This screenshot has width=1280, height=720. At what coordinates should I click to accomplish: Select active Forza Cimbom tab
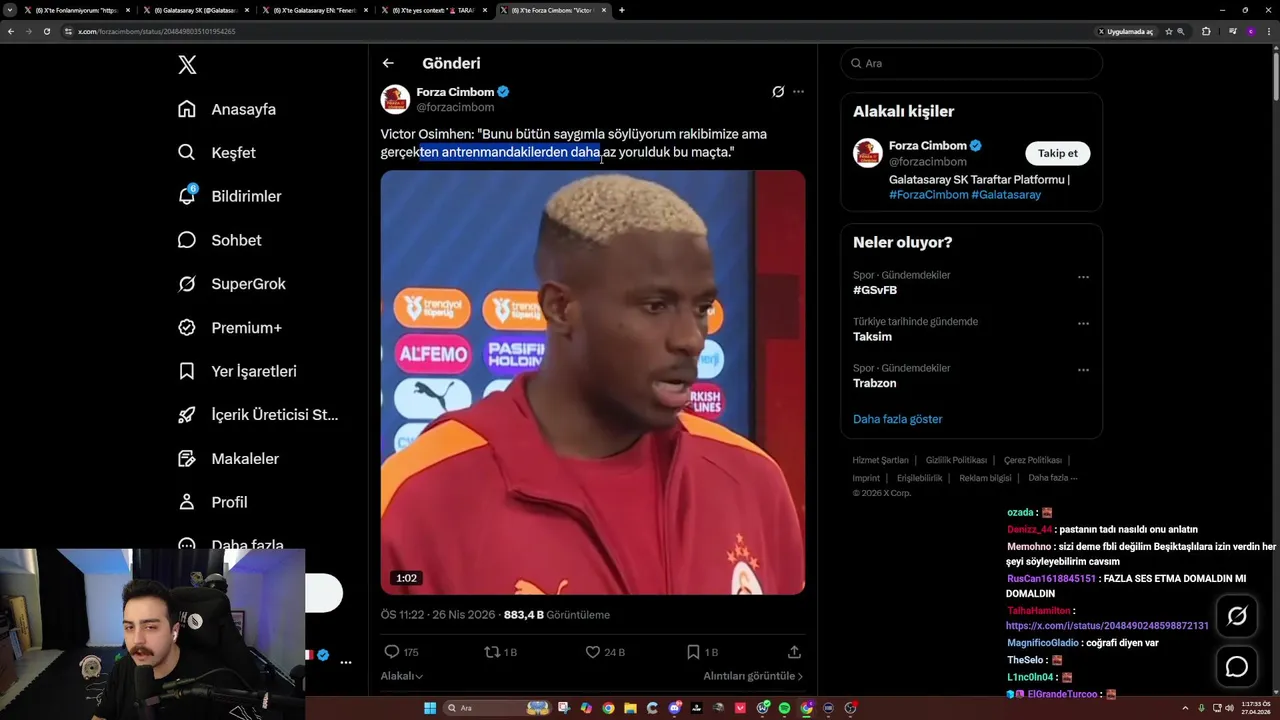click(552, 10)
